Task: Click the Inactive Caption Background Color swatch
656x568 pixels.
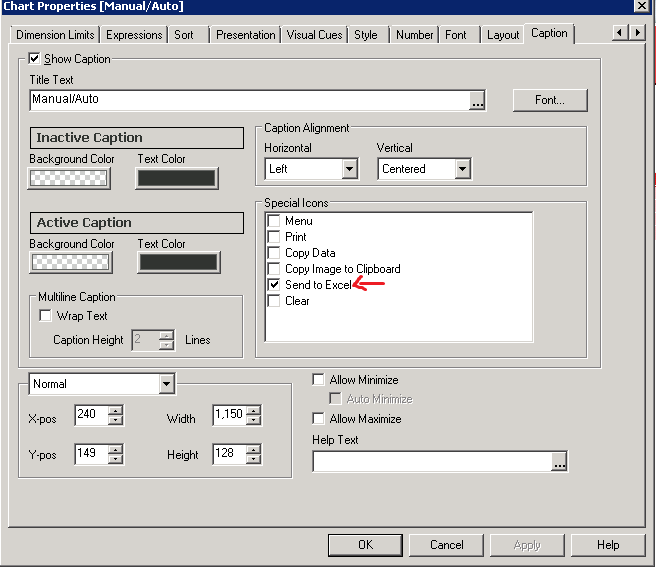Action: 69,178
